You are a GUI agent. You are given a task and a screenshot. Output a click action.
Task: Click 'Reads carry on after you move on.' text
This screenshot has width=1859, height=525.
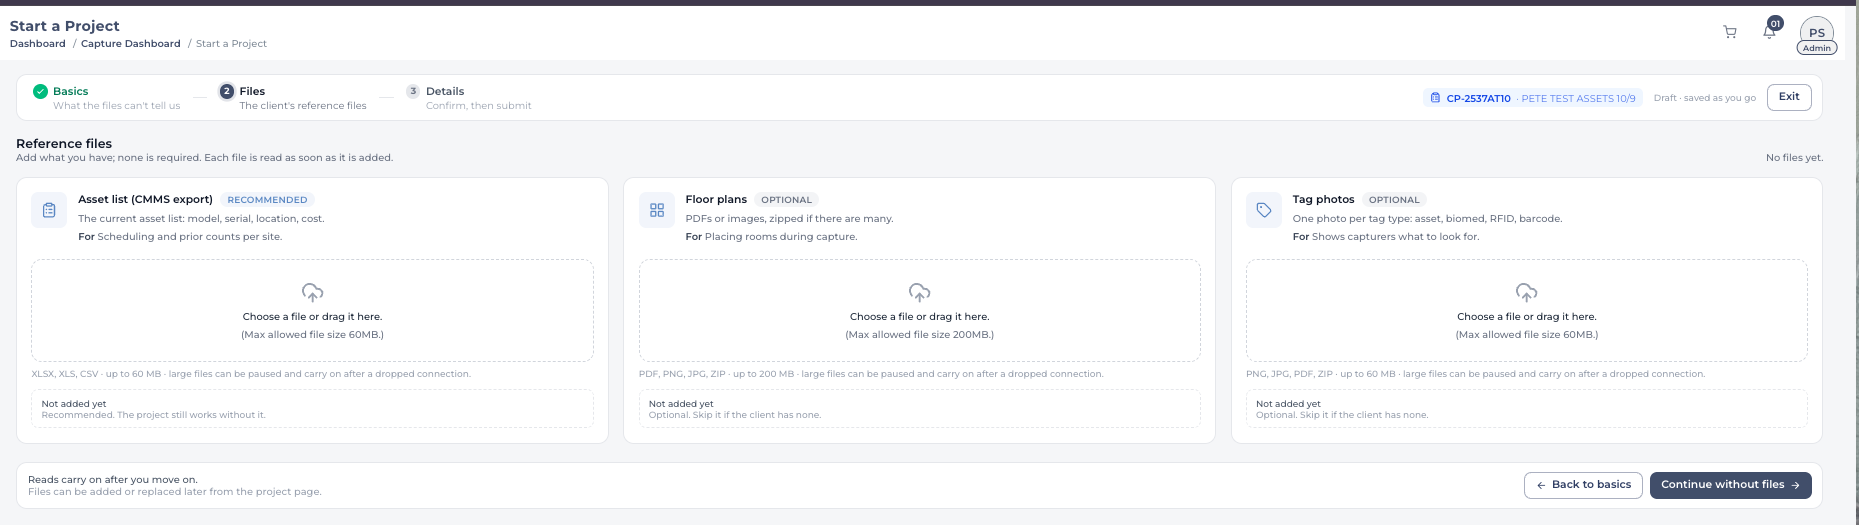(113, 480)
